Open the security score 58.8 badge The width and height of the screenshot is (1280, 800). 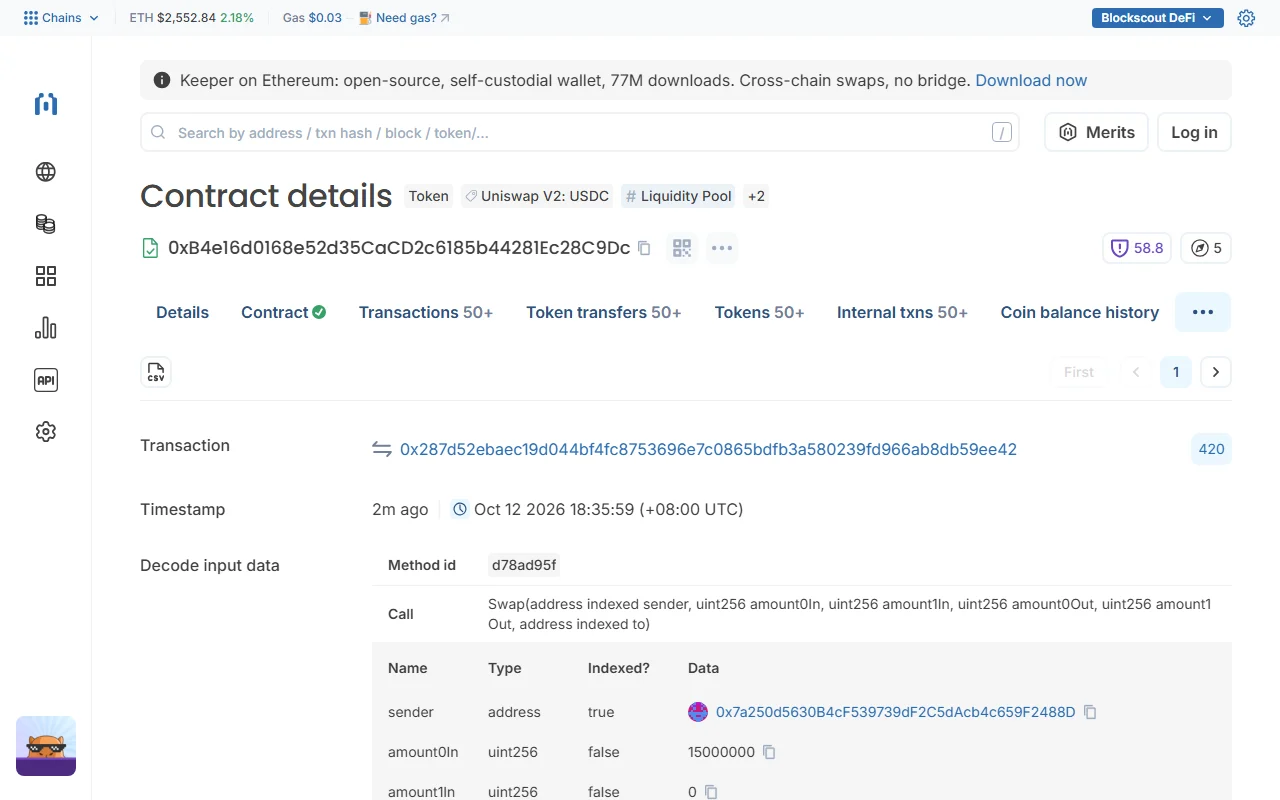(x=1137, y=248)
